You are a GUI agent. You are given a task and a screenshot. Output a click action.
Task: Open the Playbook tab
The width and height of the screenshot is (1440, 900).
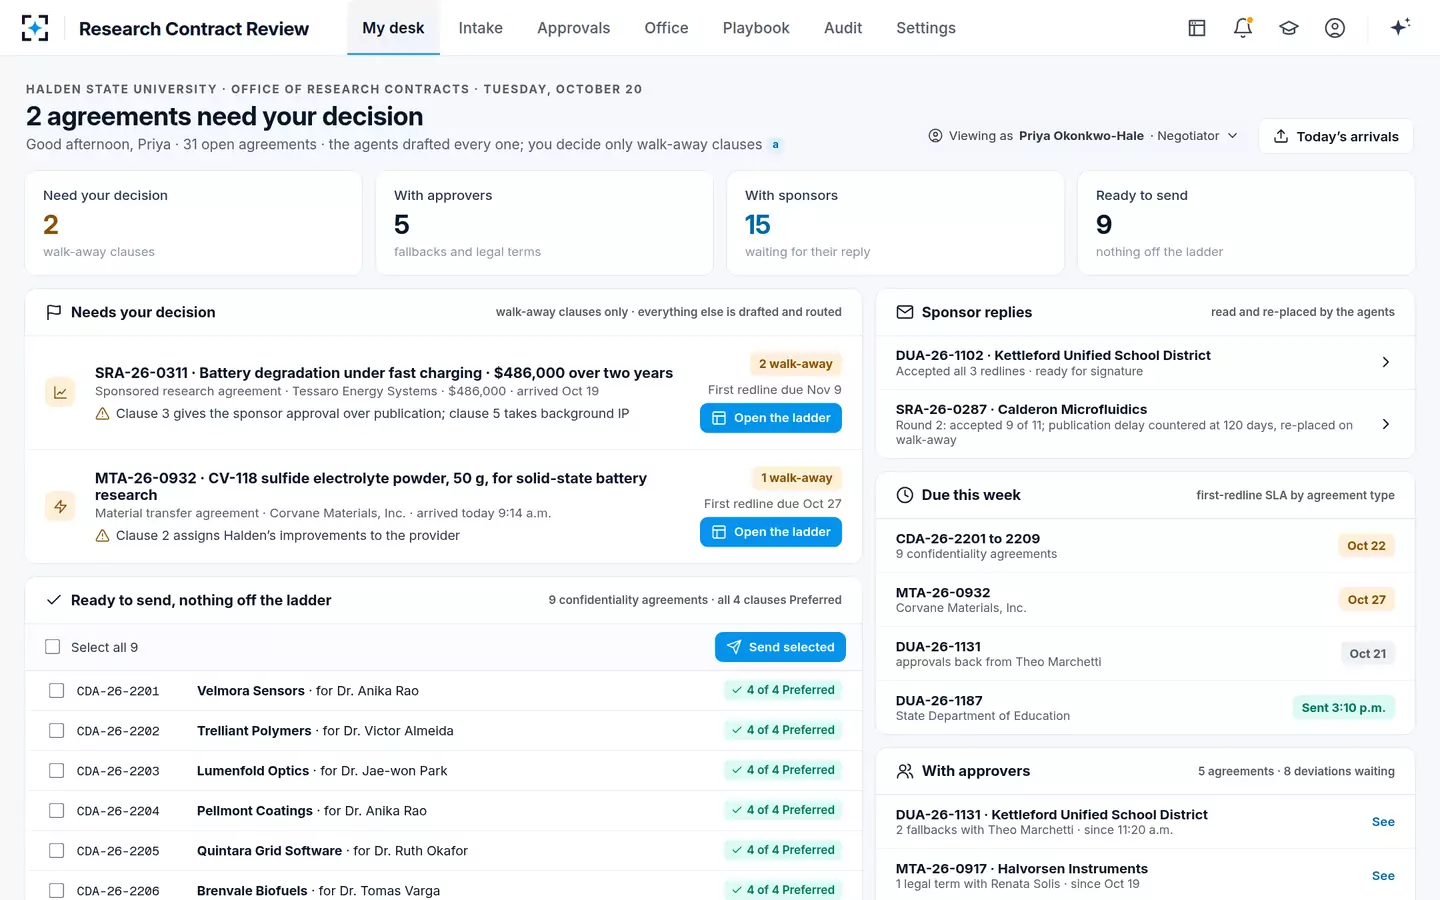click(x=756, y=28)
